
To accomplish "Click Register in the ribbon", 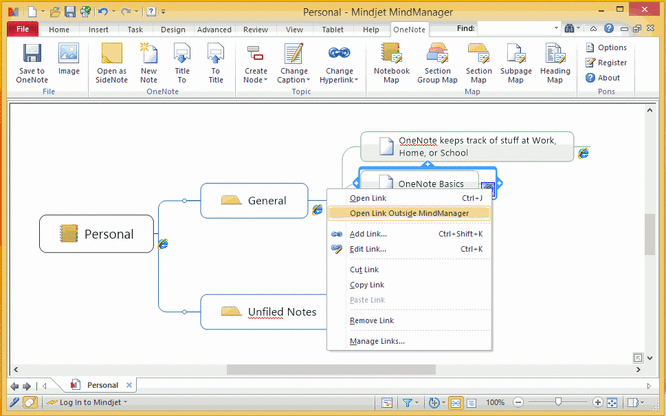I will (606, 63).
